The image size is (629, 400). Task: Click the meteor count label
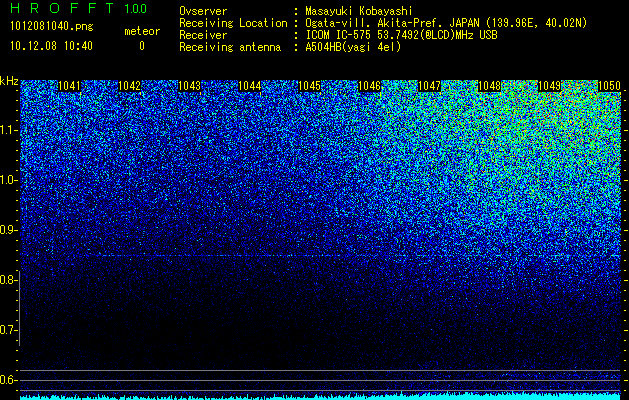142,31
